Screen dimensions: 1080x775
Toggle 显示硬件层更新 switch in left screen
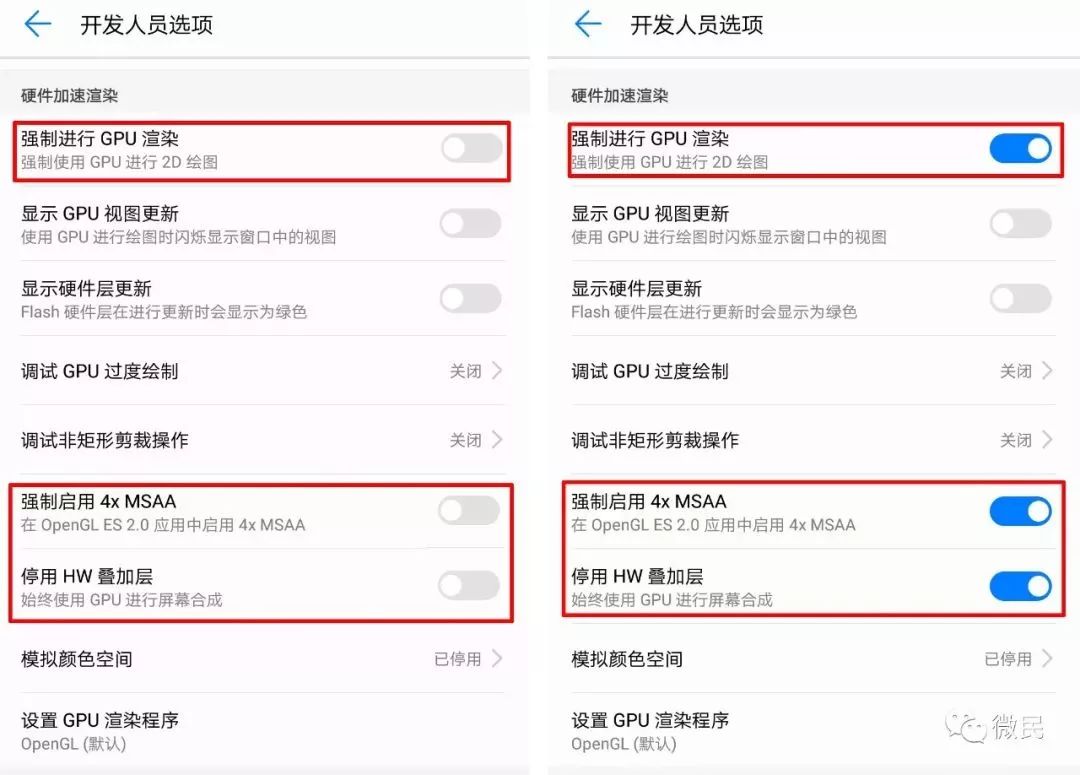471,298
